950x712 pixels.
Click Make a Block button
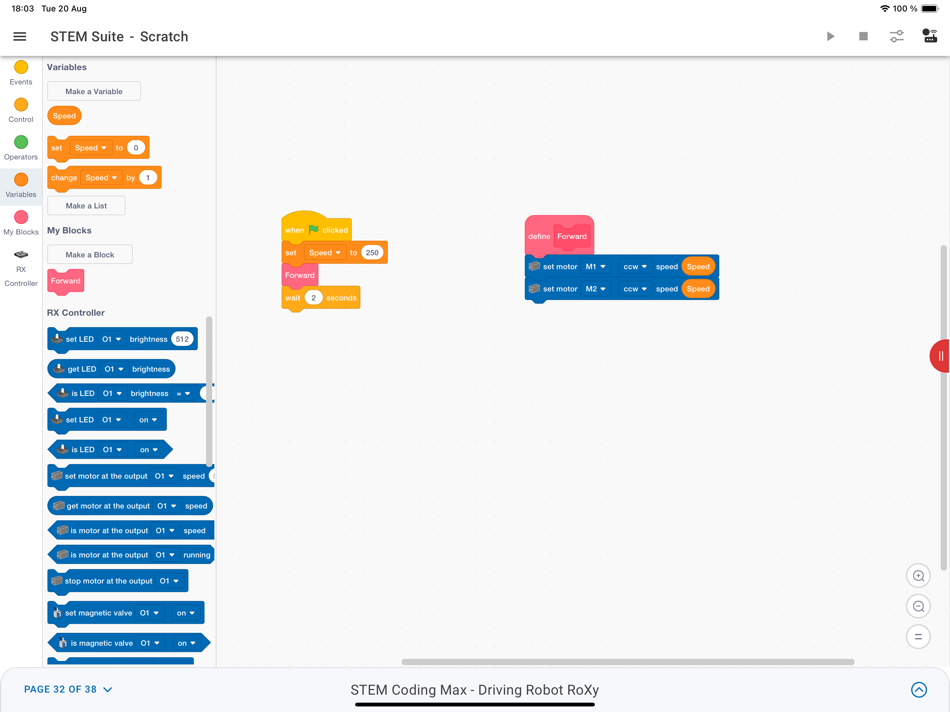[90, 255]
